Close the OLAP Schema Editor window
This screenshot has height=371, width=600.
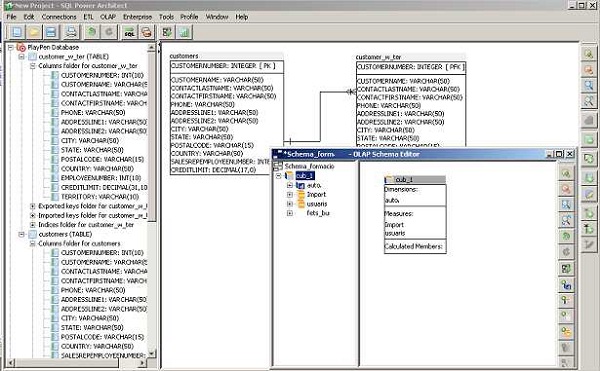click(570, 154)
